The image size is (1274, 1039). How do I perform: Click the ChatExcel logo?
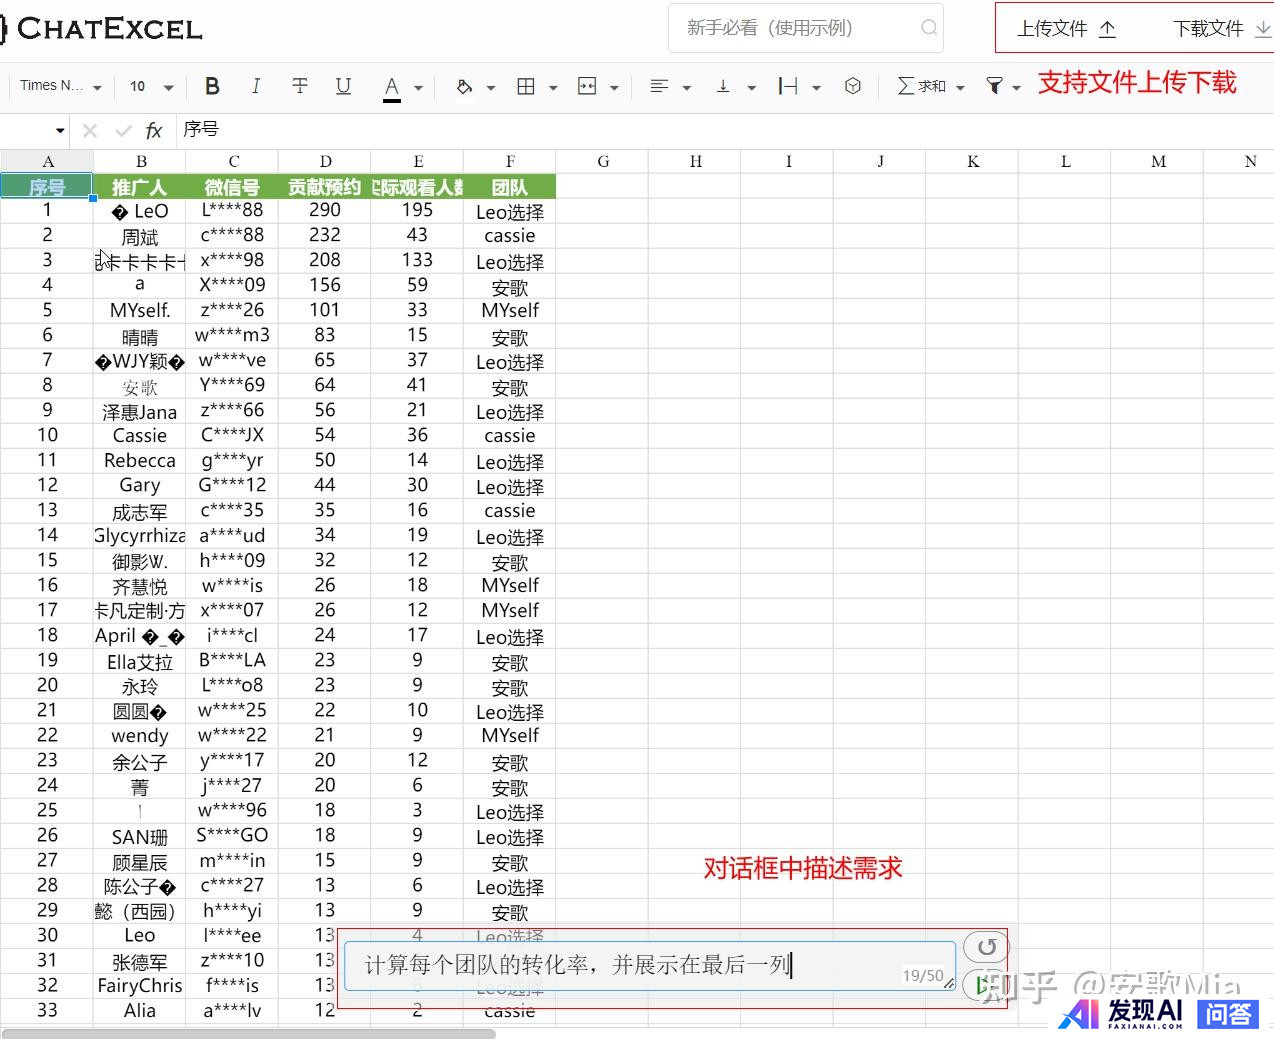pos(102,28)
